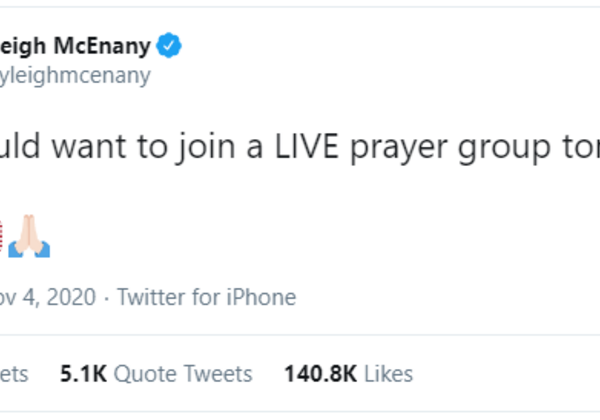600x420 pixels.
Task: Click the partially visible Retweets label
Action: pyautogui.click(x=14, y=374)
